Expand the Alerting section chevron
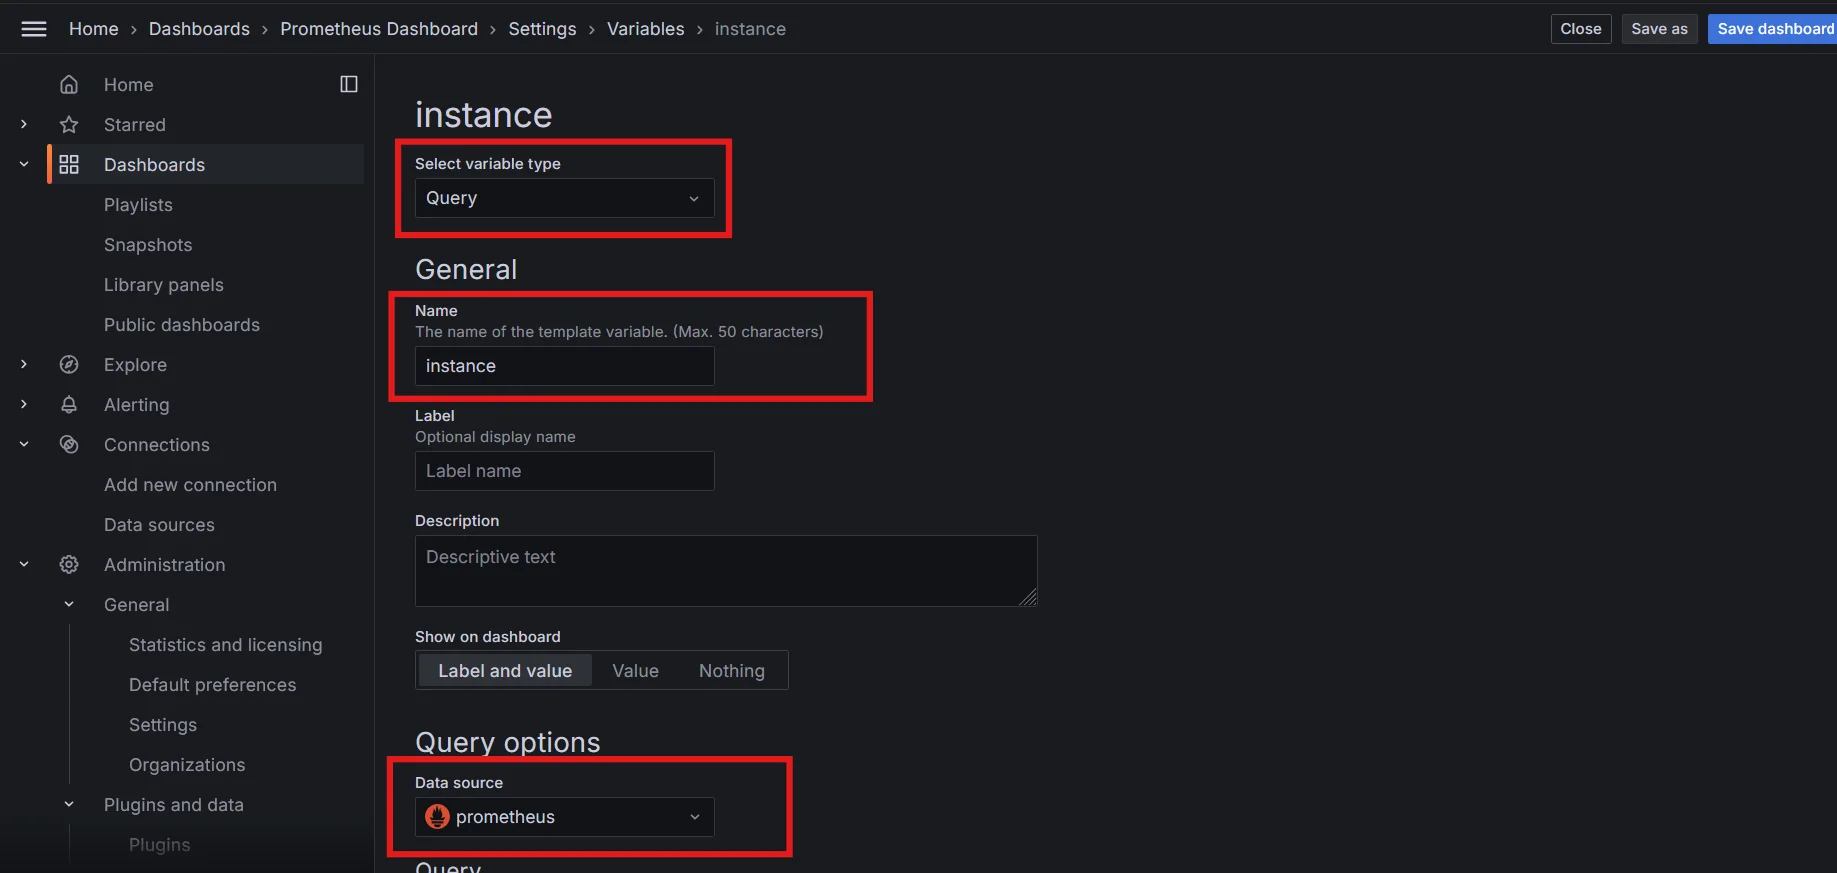The width and height of the screenshot is (1837, 873). click(24, 404)
